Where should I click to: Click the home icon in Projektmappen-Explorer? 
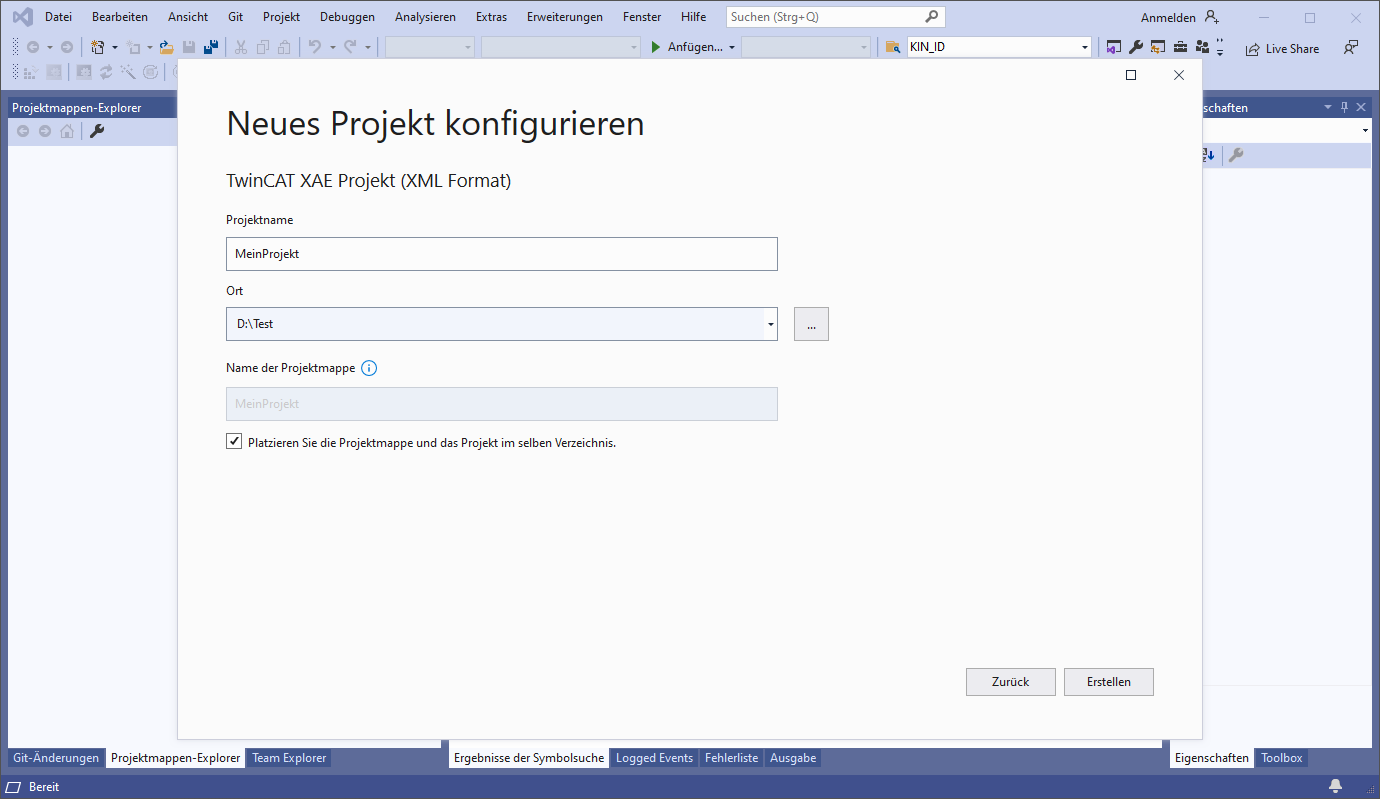(67, 131)
